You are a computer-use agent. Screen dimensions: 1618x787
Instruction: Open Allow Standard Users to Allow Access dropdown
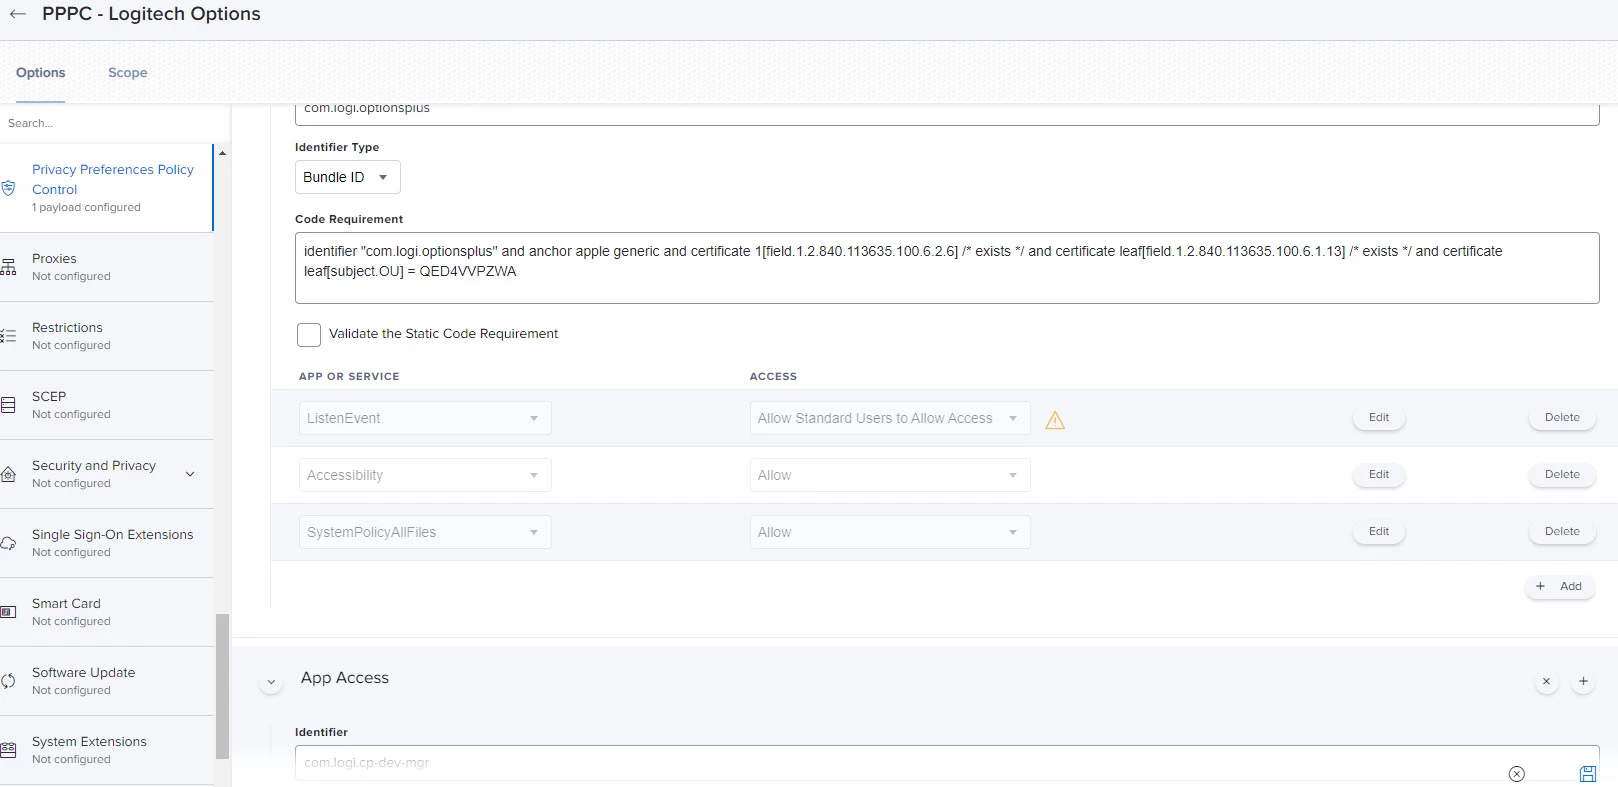(x=890, y=418)
